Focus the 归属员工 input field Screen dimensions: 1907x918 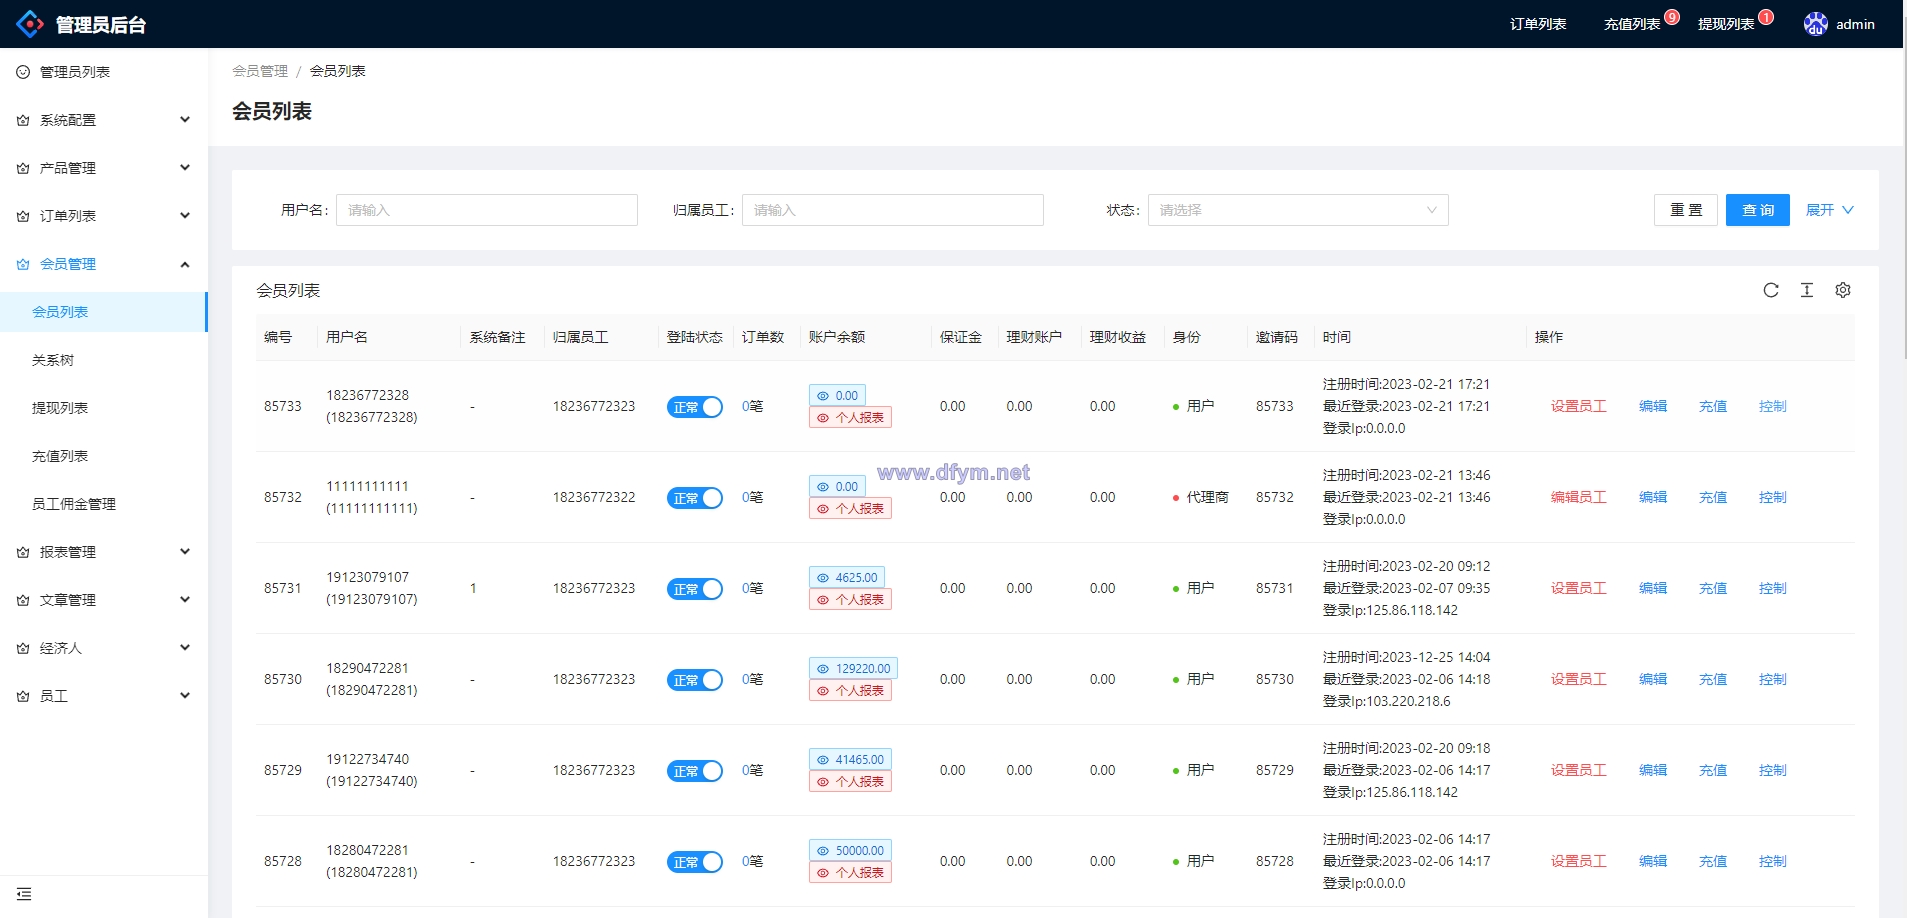pos(893,210)
